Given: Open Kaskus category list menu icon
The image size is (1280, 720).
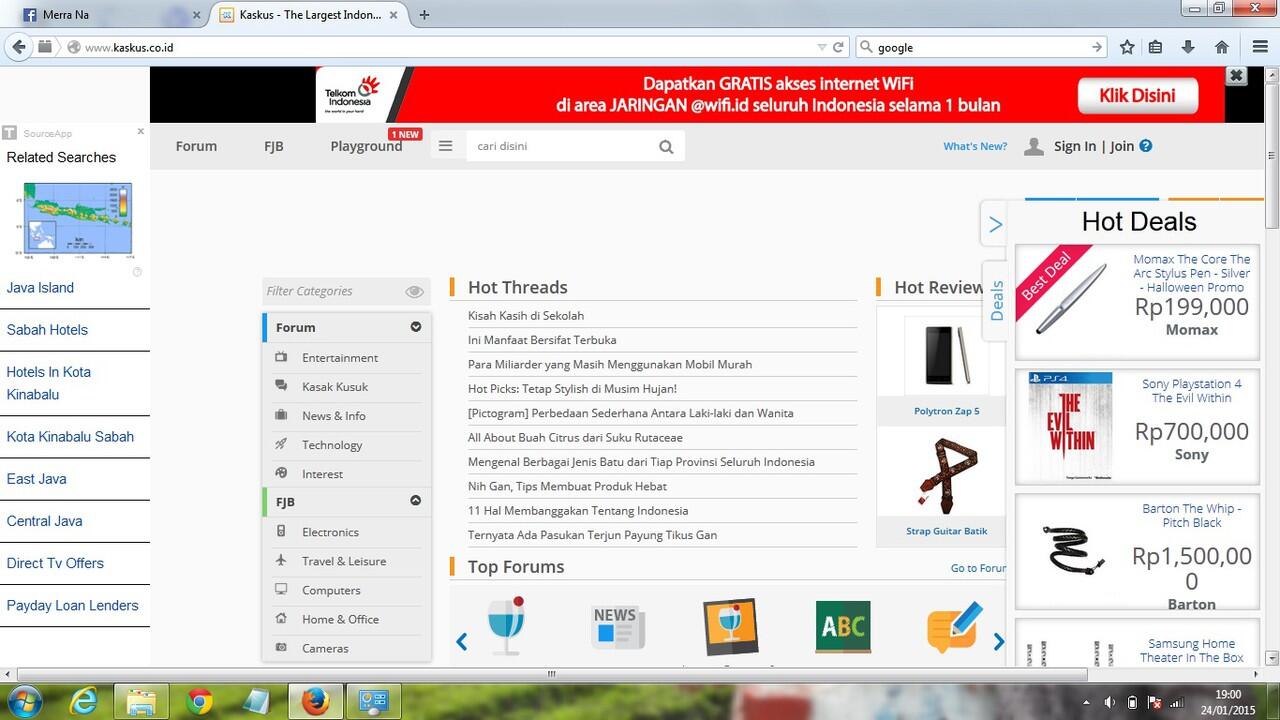Looking at the screenshot, I should click(x=446, y=146).
